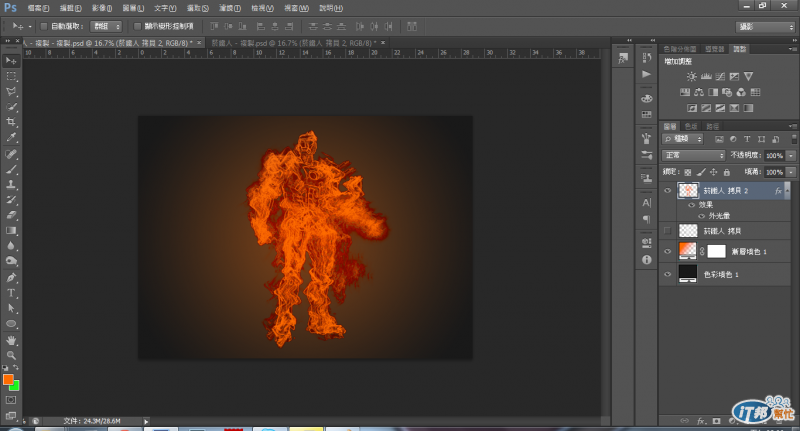
Task: Open the Fill slider arrow
Action: (791, 172)
